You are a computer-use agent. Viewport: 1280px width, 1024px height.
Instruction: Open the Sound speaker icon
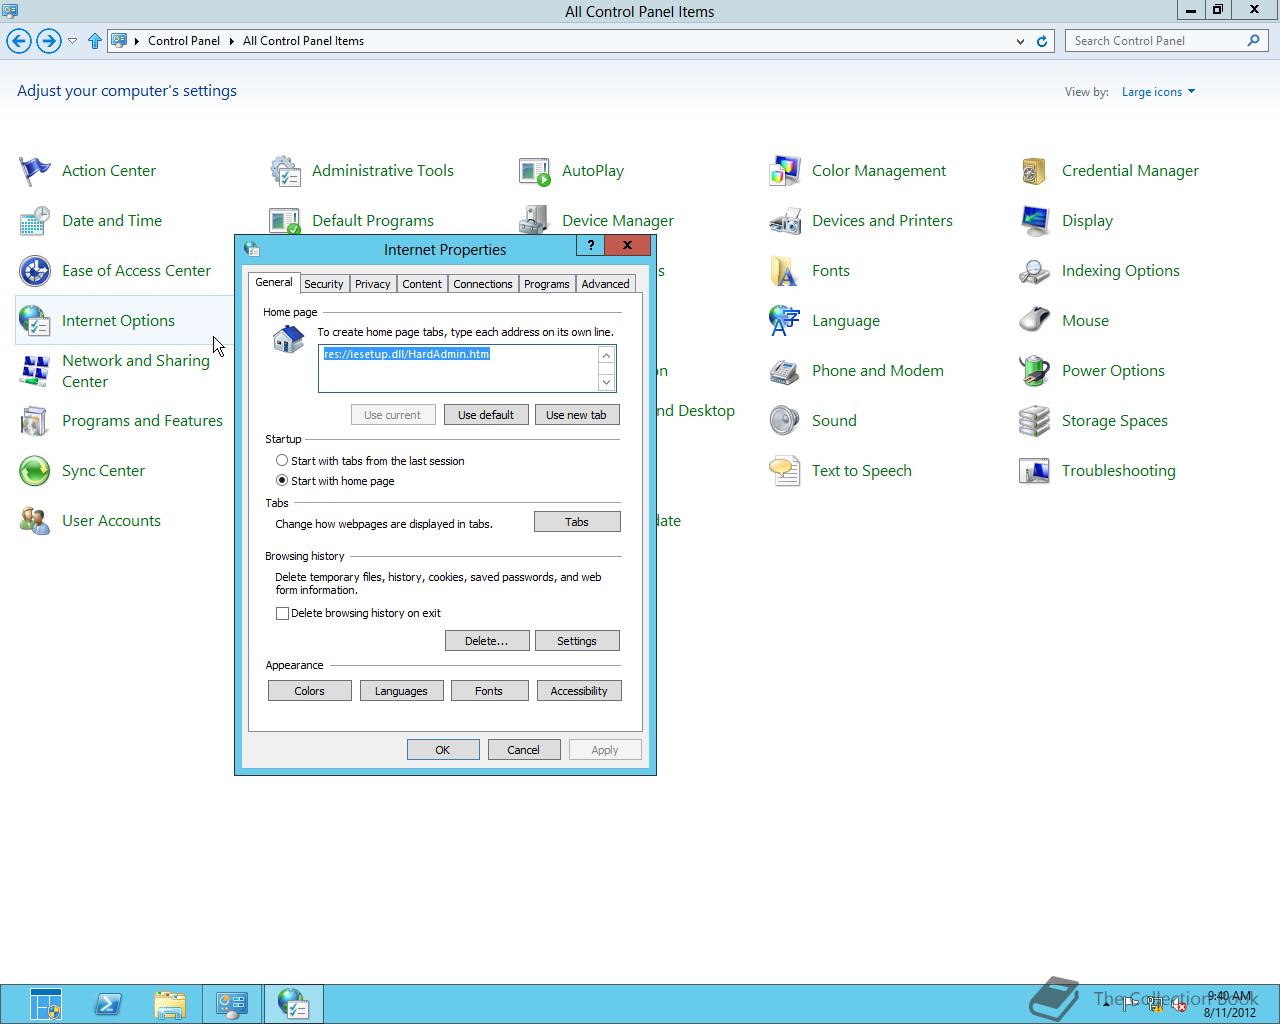(x=785, y=421)
